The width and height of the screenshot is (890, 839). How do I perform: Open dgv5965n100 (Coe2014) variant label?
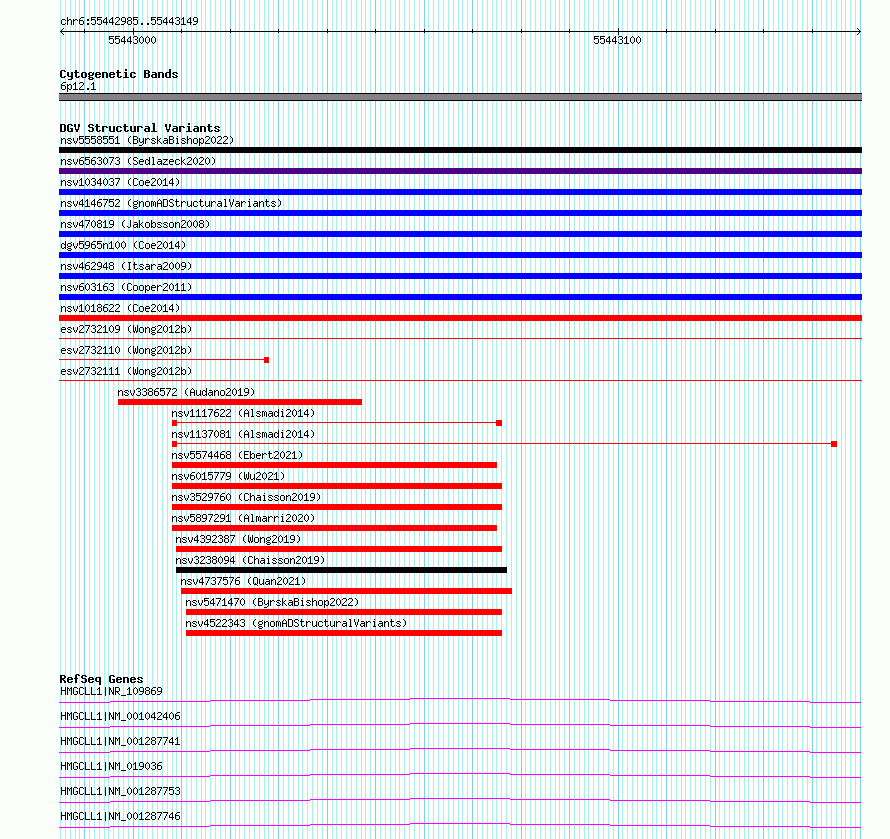tap(123, 245)
